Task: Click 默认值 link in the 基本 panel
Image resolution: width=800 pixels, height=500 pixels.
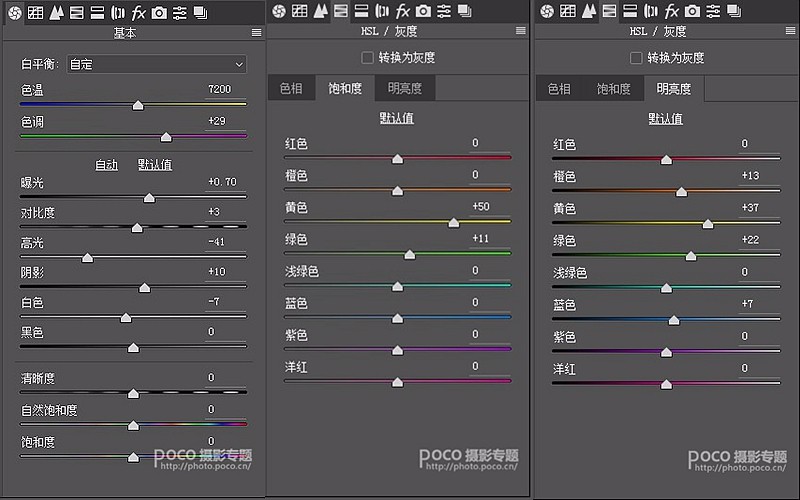Action: tap(155, 165)
